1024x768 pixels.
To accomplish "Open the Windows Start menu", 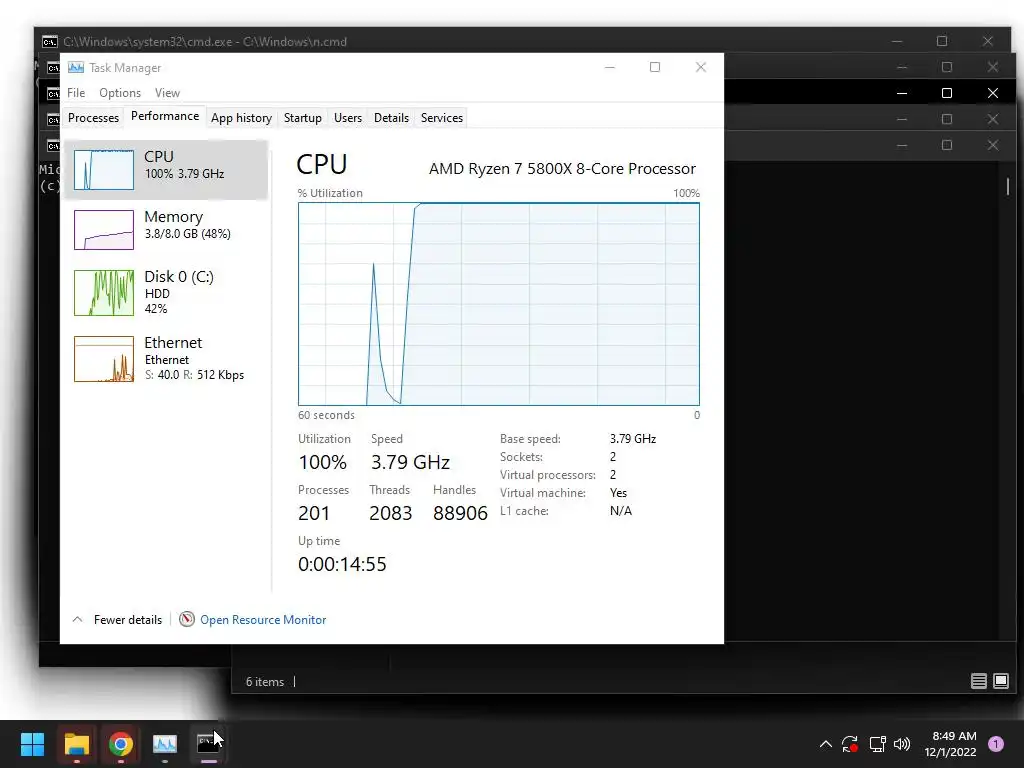I will 32,744.
